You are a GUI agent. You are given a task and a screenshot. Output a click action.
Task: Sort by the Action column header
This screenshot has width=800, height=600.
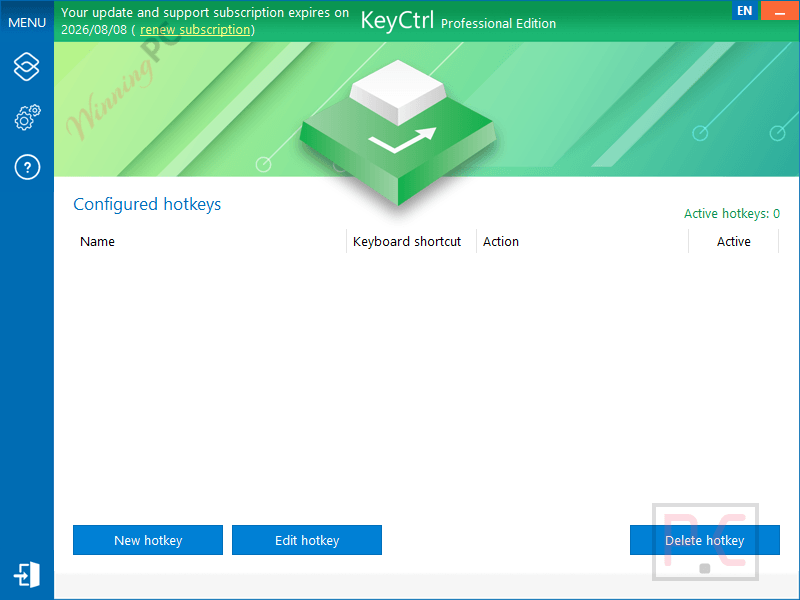(x=582, y=241)
